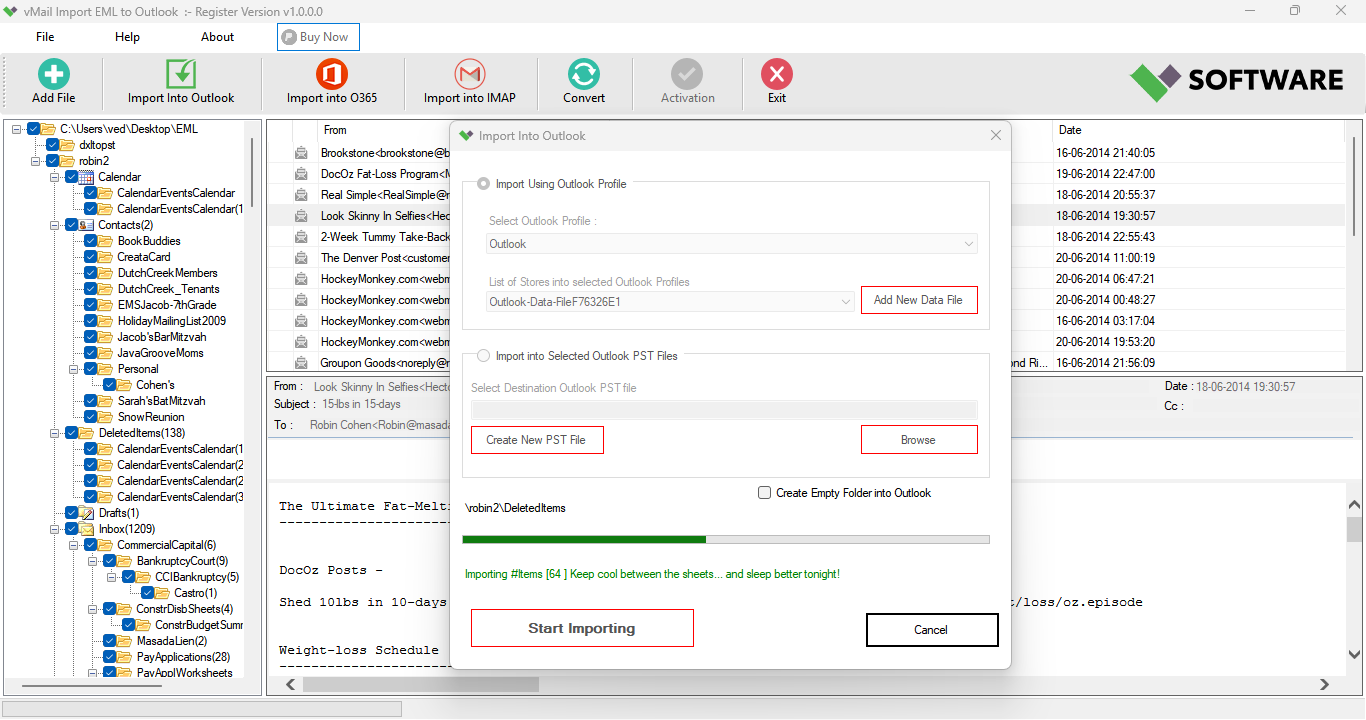Uncheck the SnowReunion folder checkbox
1366x720 pixels.
91,417
